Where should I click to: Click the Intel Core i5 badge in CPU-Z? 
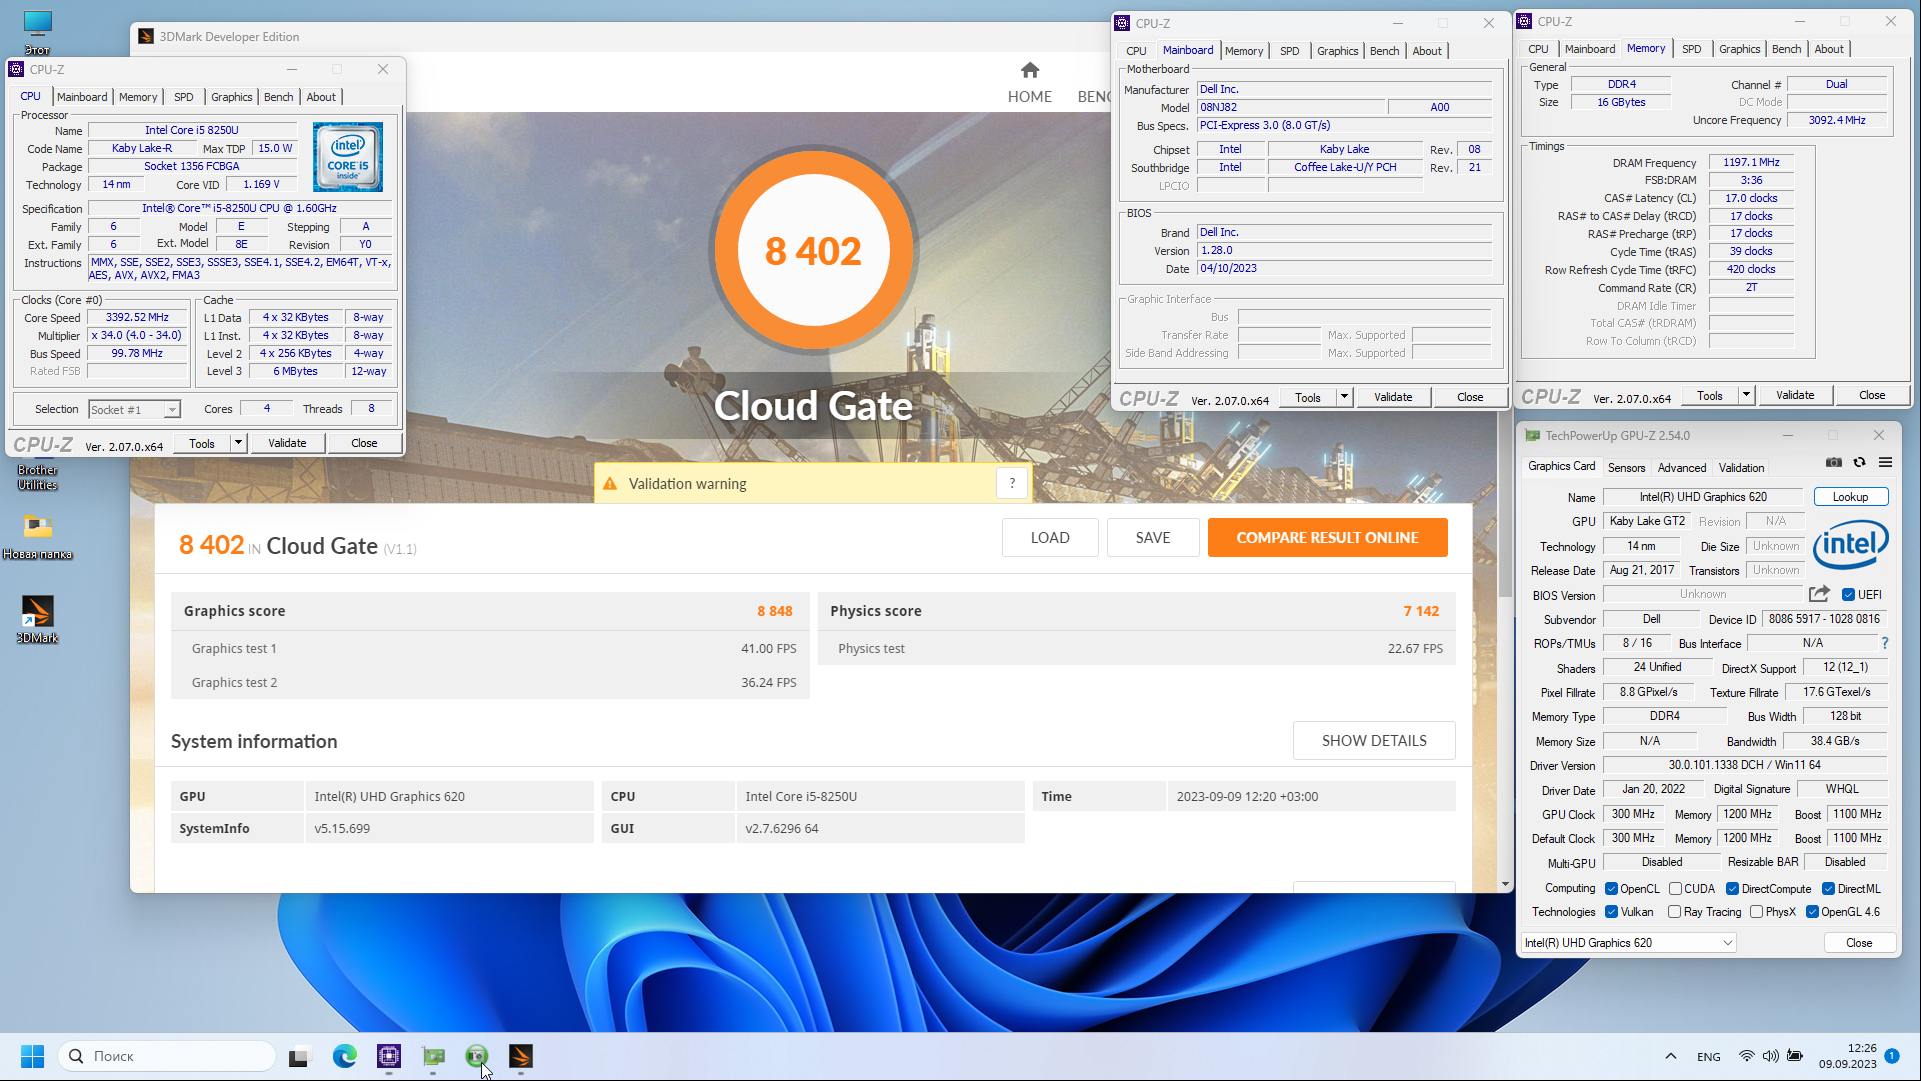[x=348, y=157]
